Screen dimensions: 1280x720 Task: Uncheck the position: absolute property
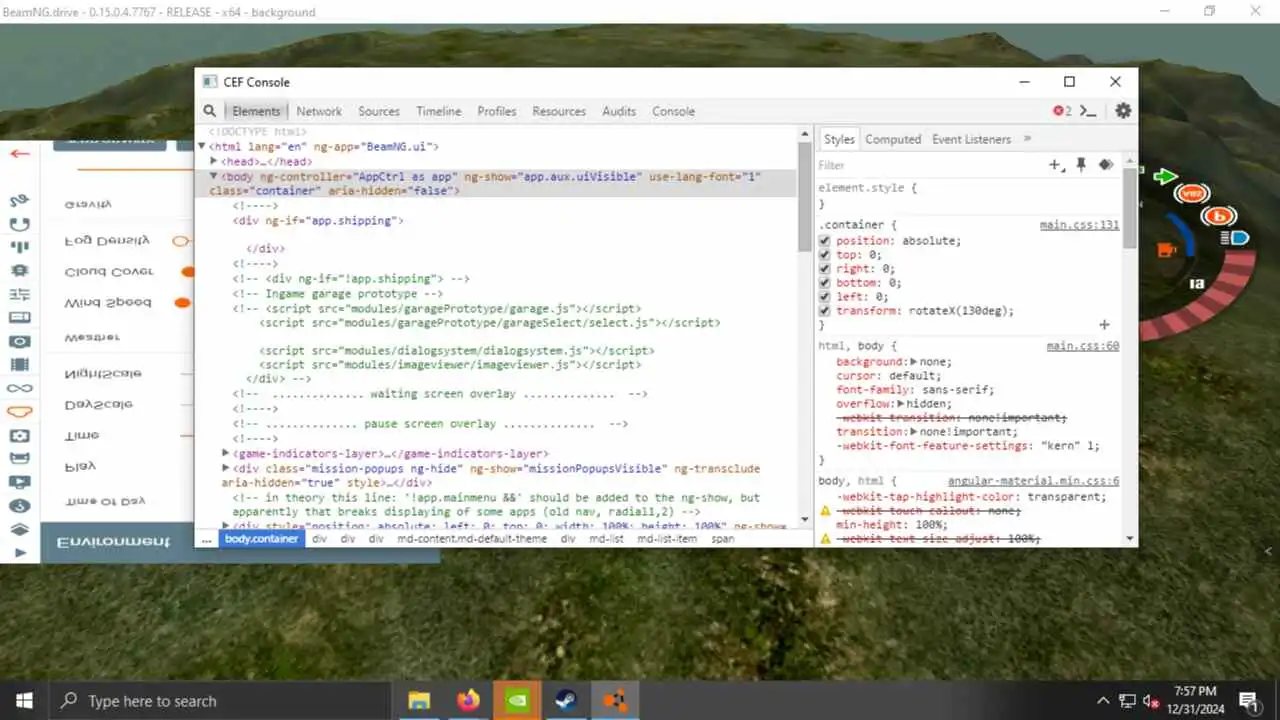825,241
